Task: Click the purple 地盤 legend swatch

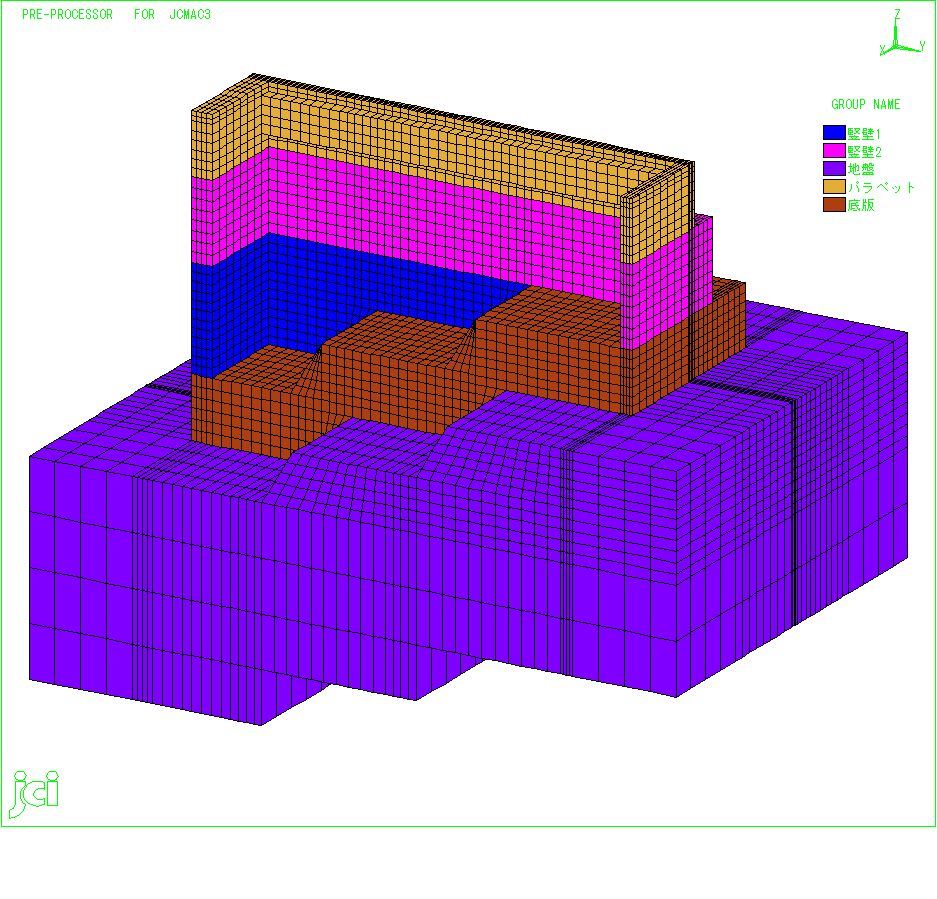Action: [x=834, y=169]
